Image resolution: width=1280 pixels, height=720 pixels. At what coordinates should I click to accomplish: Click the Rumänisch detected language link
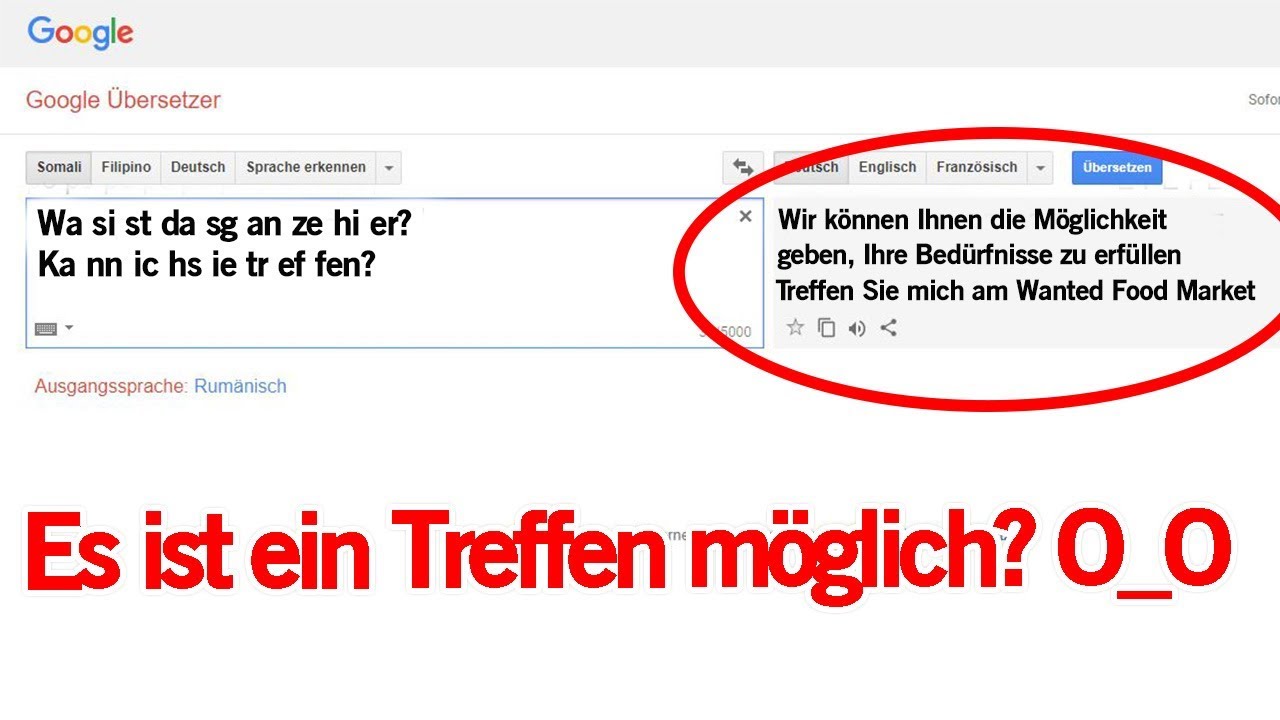click(240, 386)
